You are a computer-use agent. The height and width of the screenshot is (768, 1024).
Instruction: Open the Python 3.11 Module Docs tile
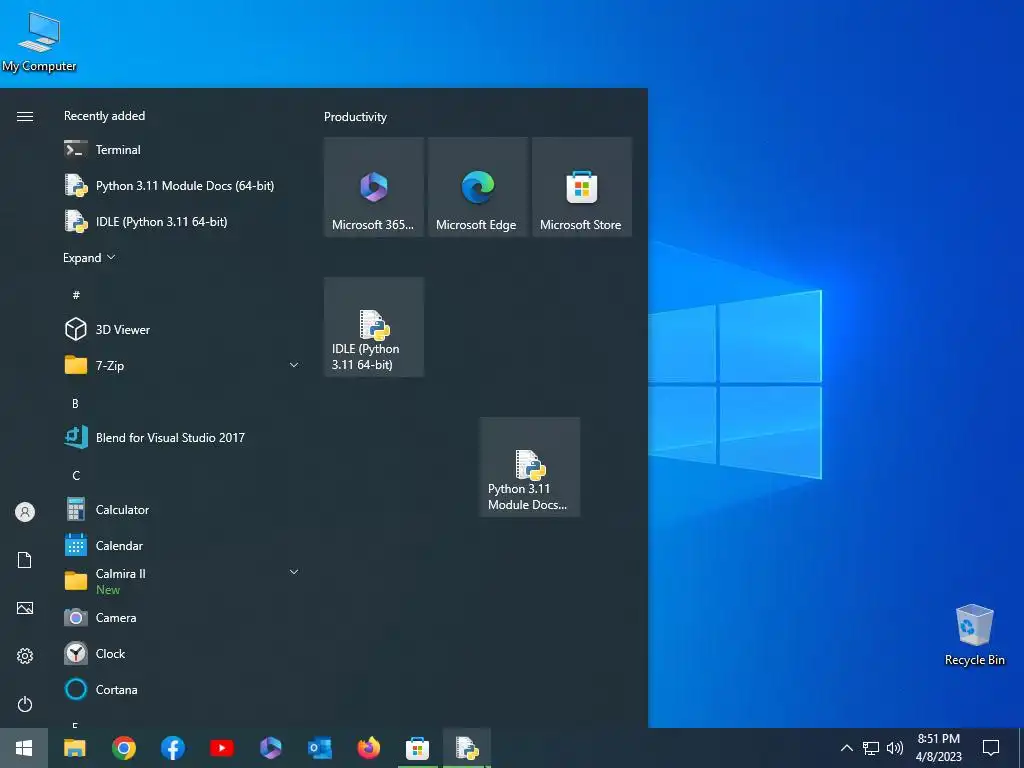530,467
